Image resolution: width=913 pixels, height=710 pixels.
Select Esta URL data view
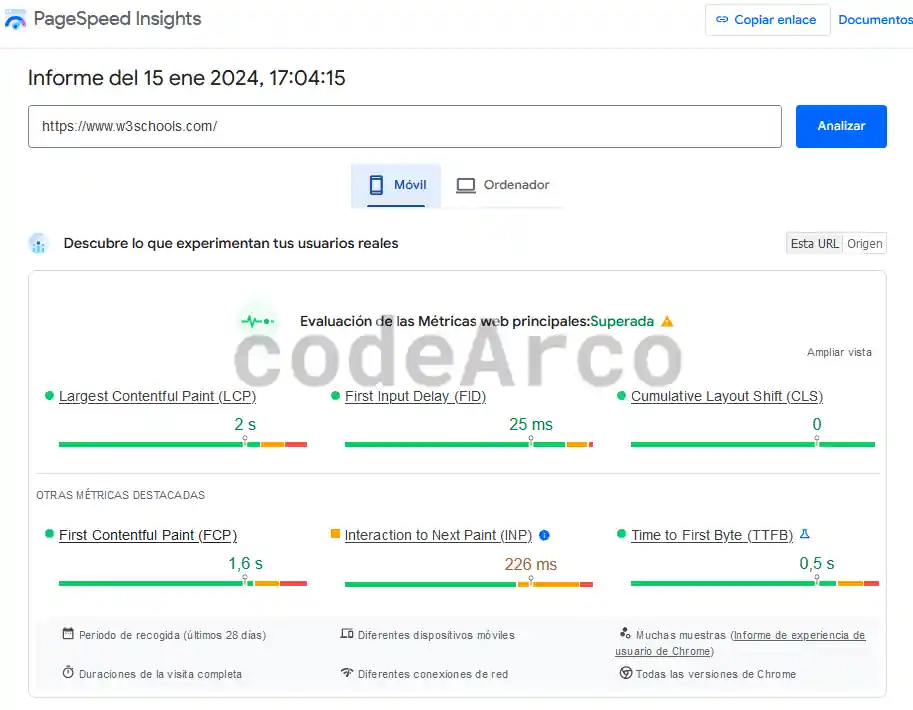(814, 243)
